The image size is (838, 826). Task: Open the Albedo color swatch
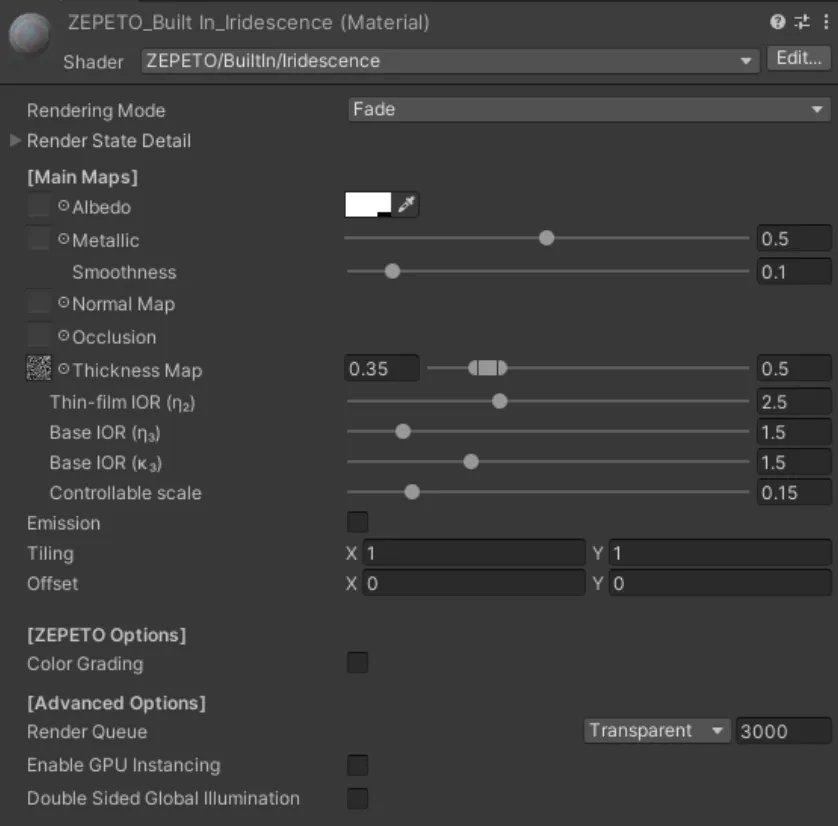[368, 205]
